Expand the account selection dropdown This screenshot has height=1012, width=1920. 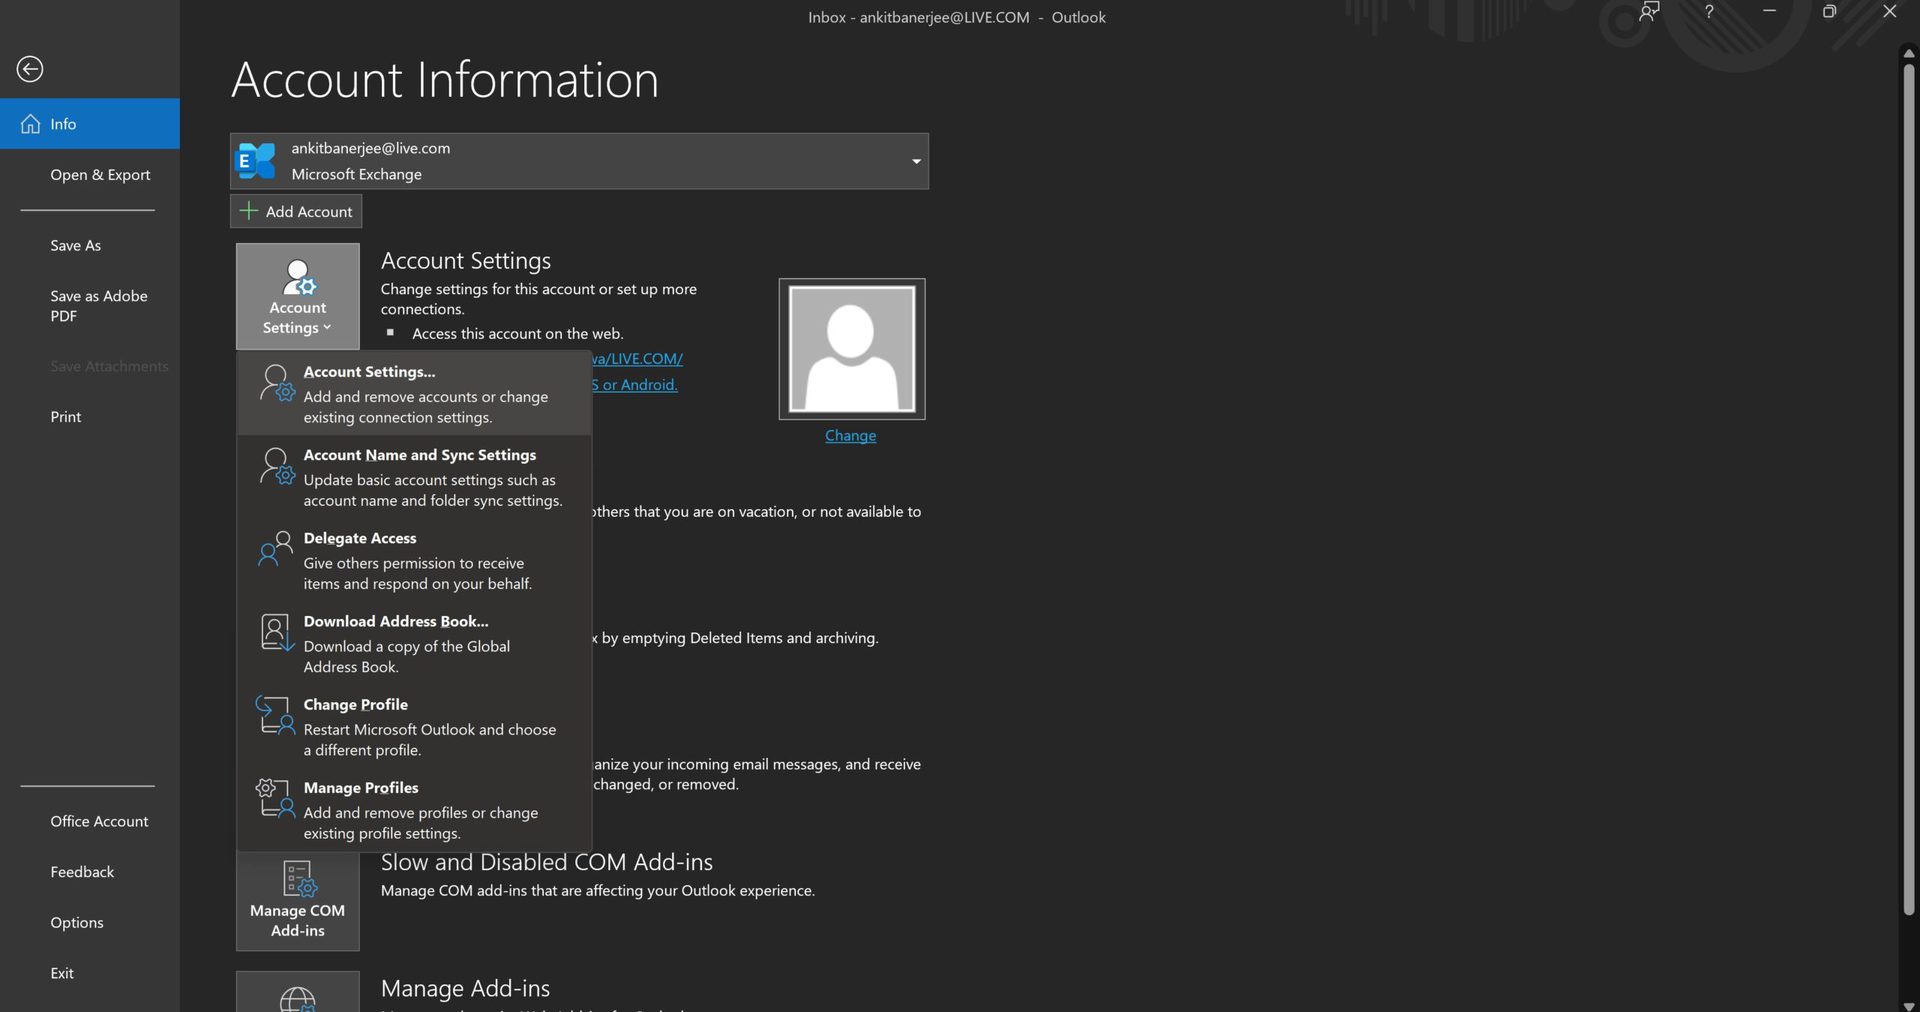point(915,162)
